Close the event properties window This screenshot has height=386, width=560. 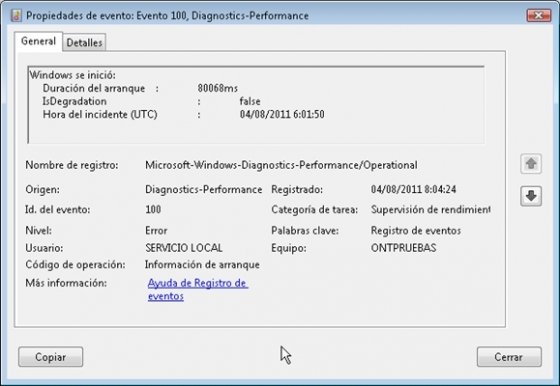(x=538, y=15)
